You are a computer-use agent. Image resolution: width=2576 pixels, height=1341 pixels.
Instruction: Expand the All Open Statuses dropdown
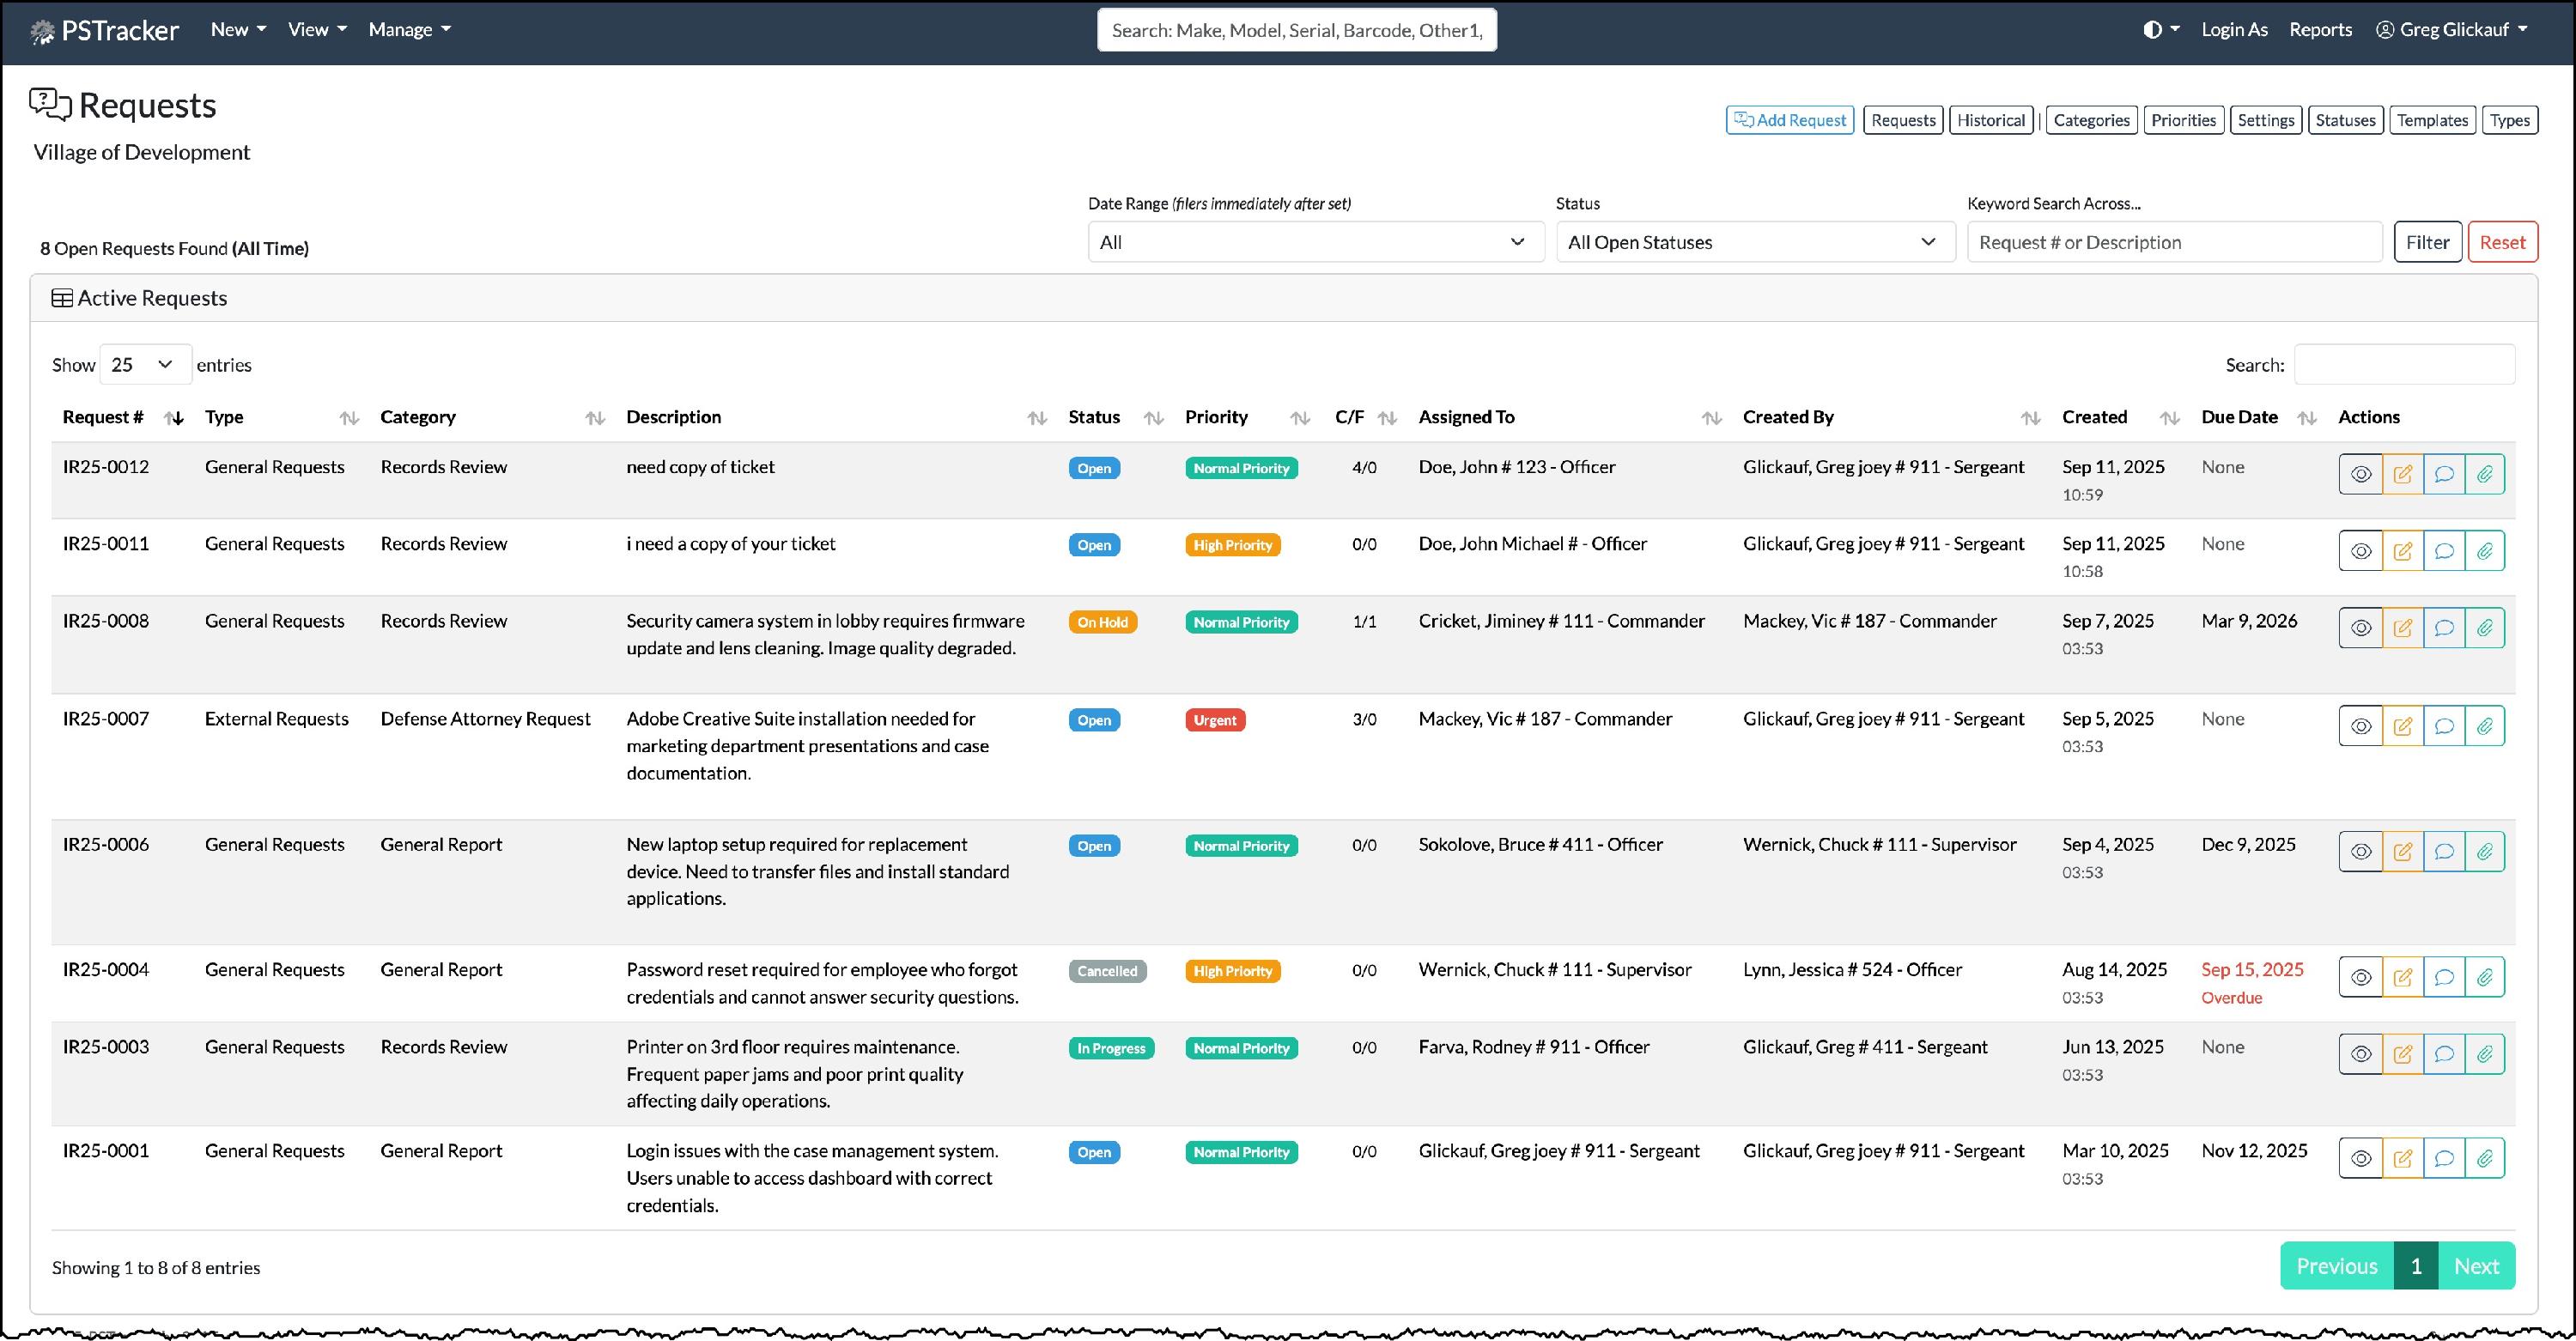coord(1754,242)
